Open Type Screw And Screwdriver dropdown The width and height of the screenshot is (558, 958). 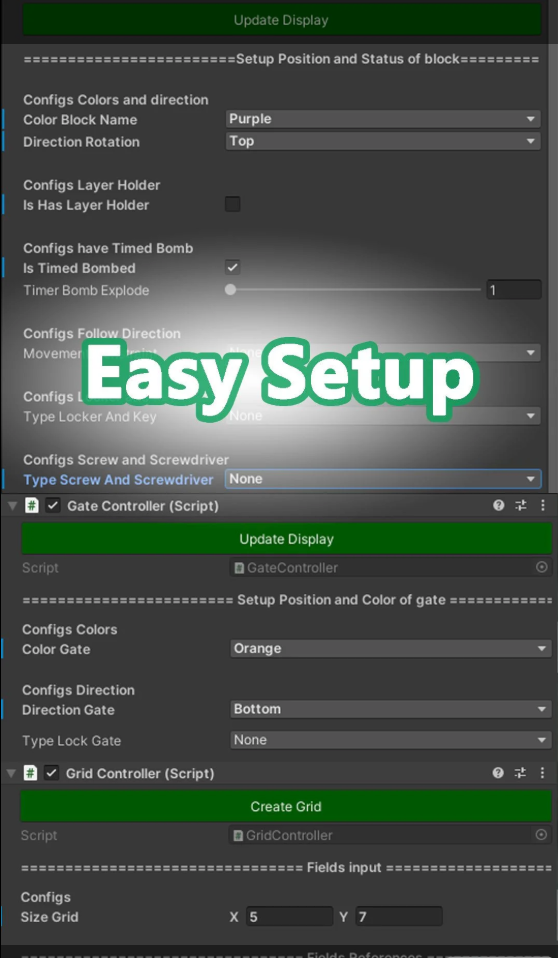(383, 479)
